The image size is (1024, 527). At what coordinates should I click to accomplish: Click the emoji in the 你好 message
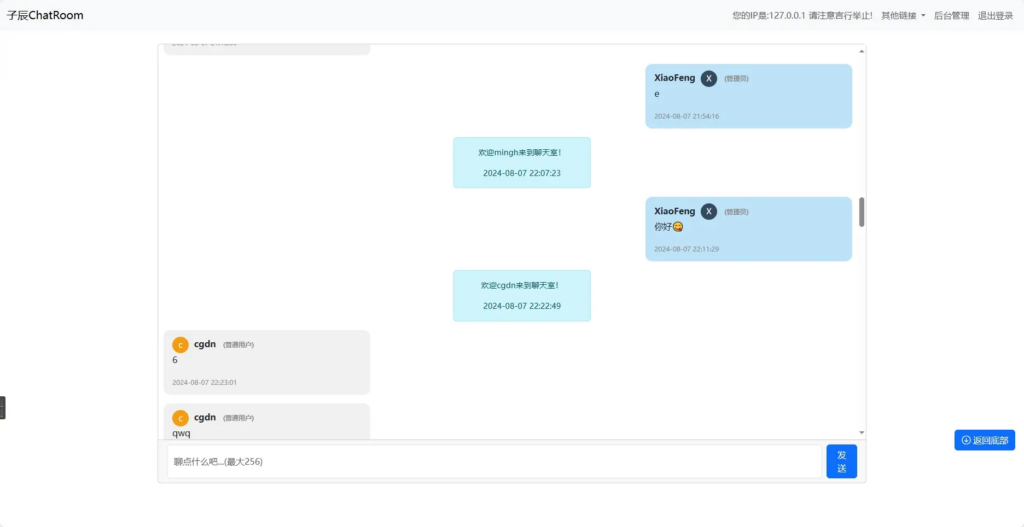pos(678,227)
